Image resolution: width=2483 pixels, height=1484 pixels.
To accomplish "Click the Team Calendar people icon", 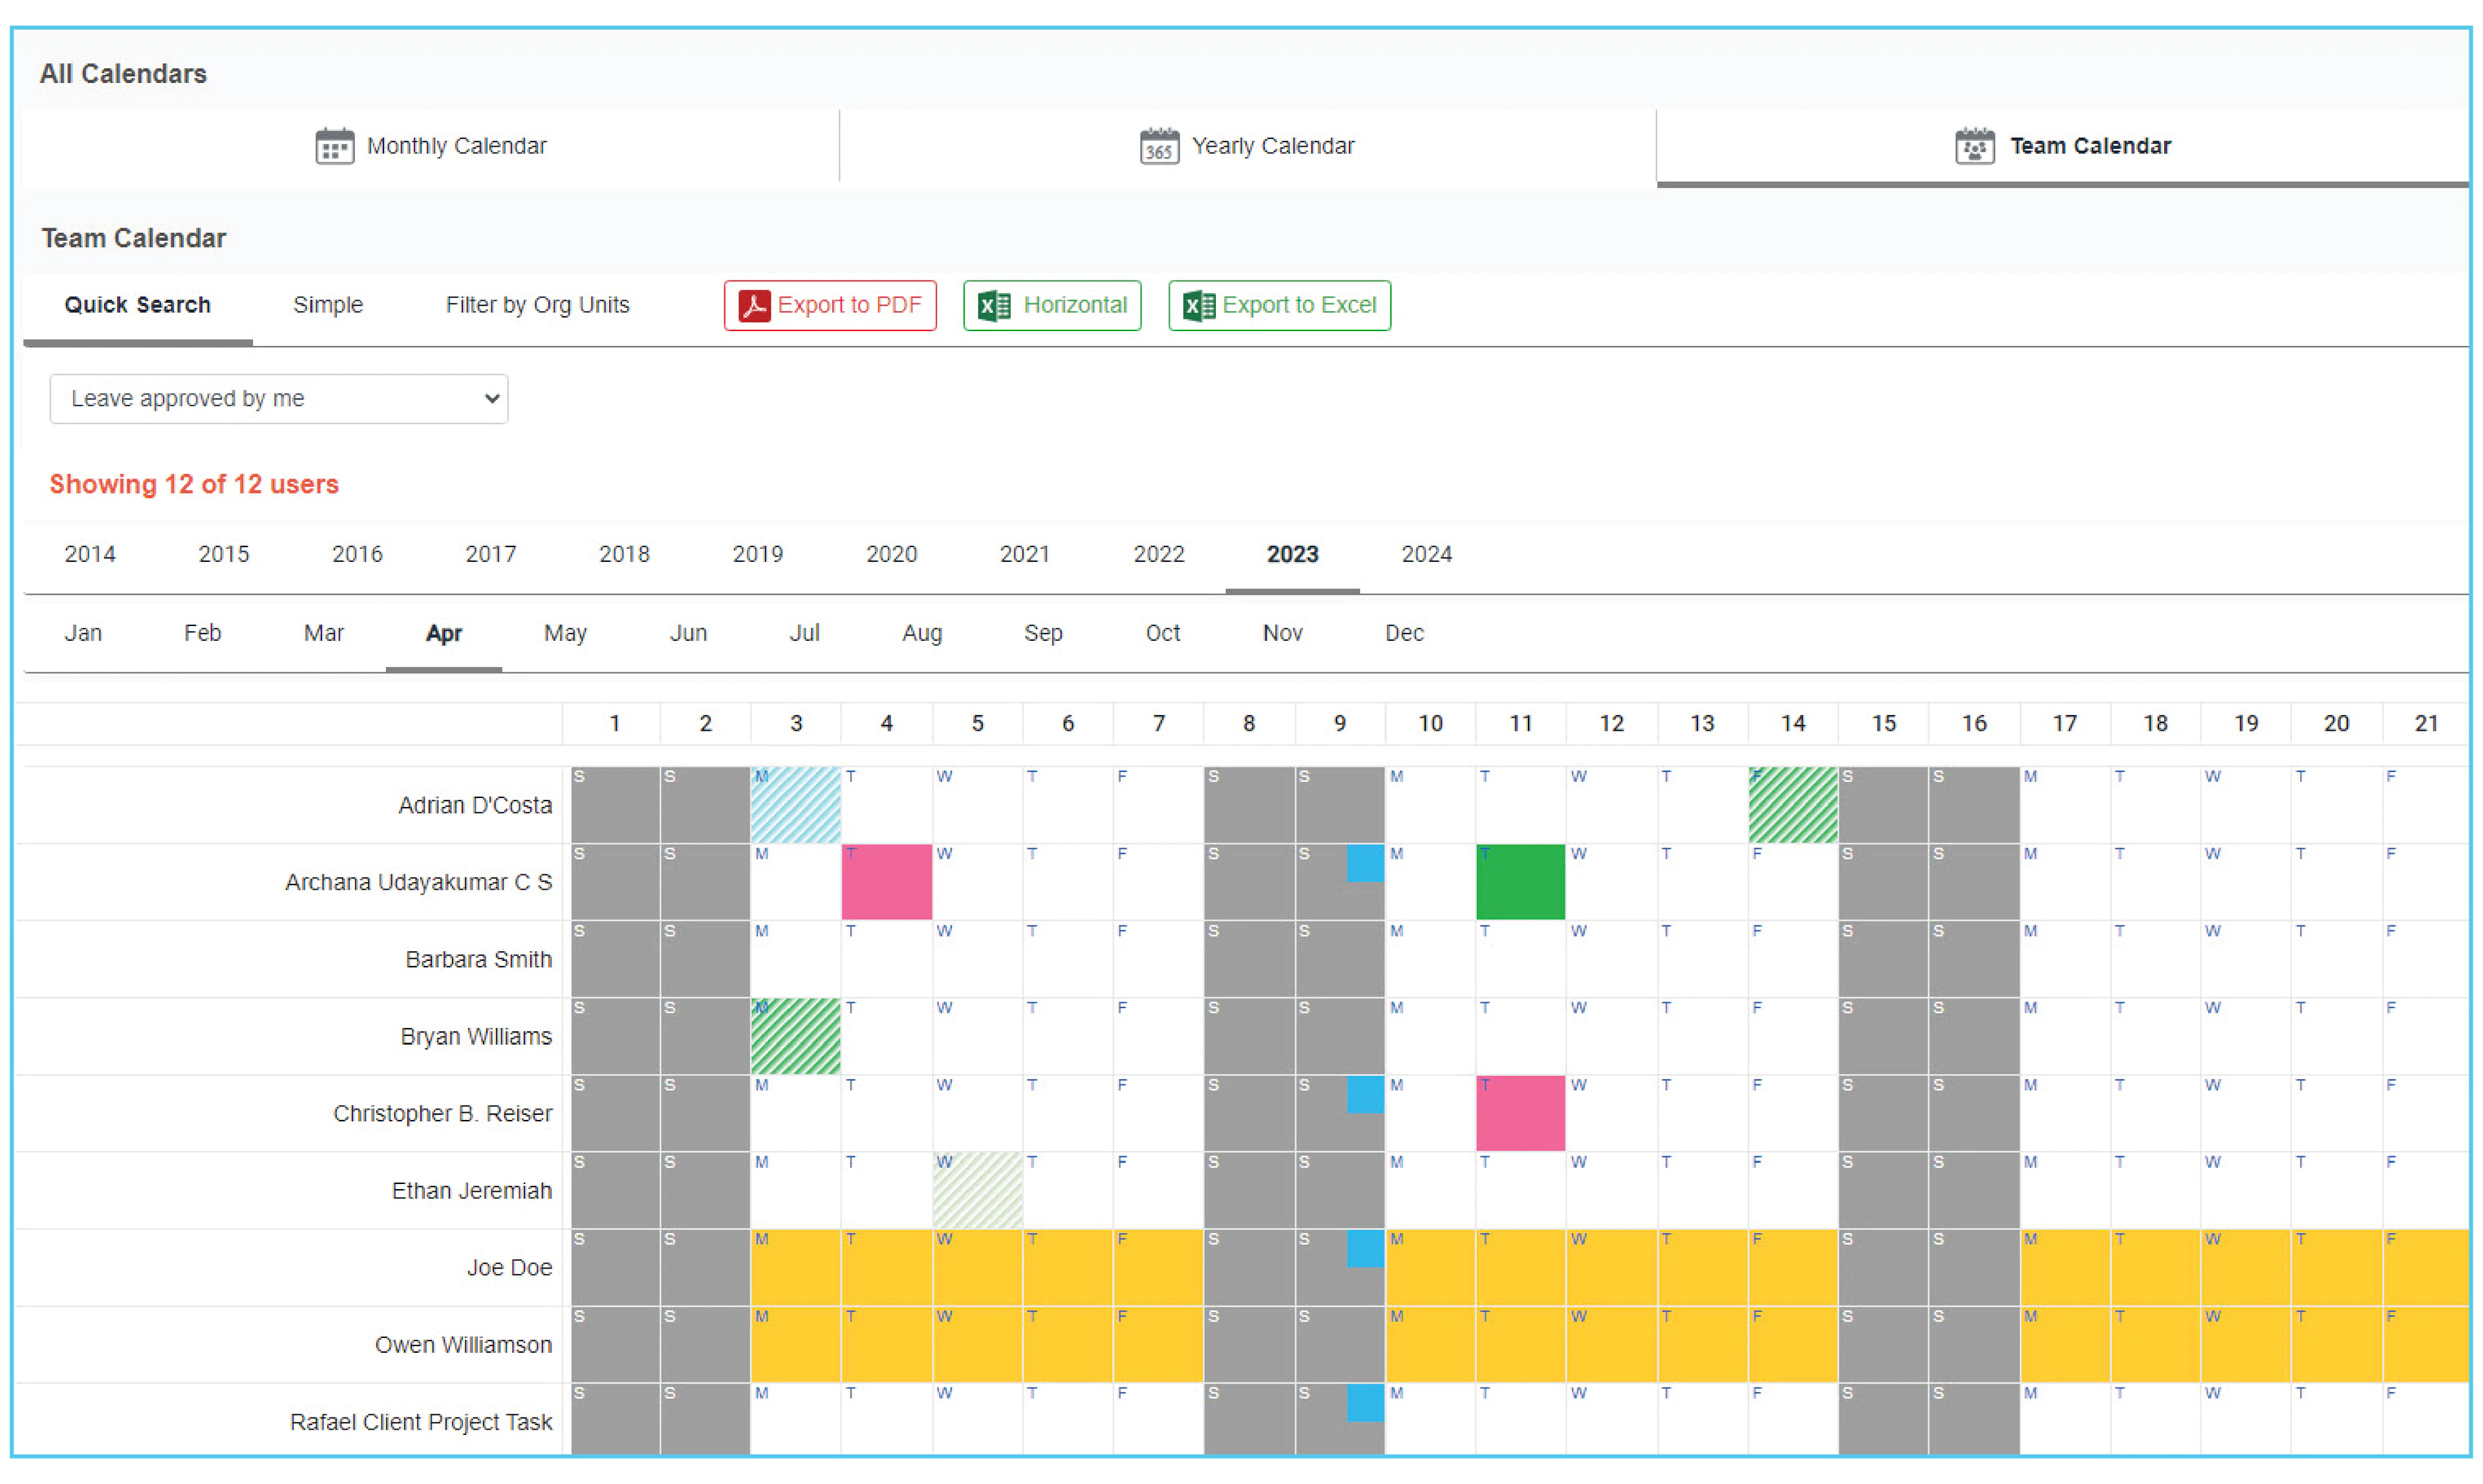I will (1974, 146).
